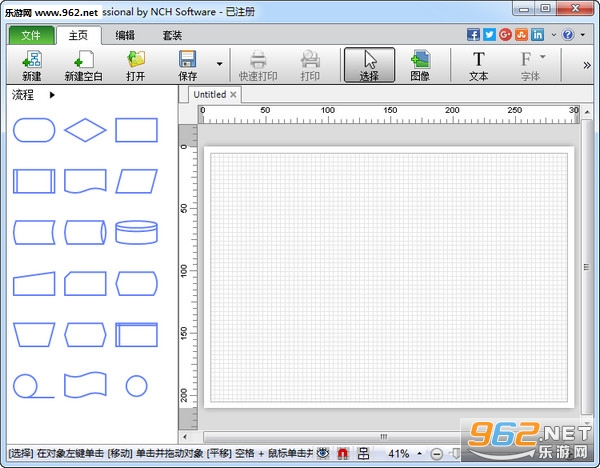Click the 新建 new flowchart icon

point(32,65)
